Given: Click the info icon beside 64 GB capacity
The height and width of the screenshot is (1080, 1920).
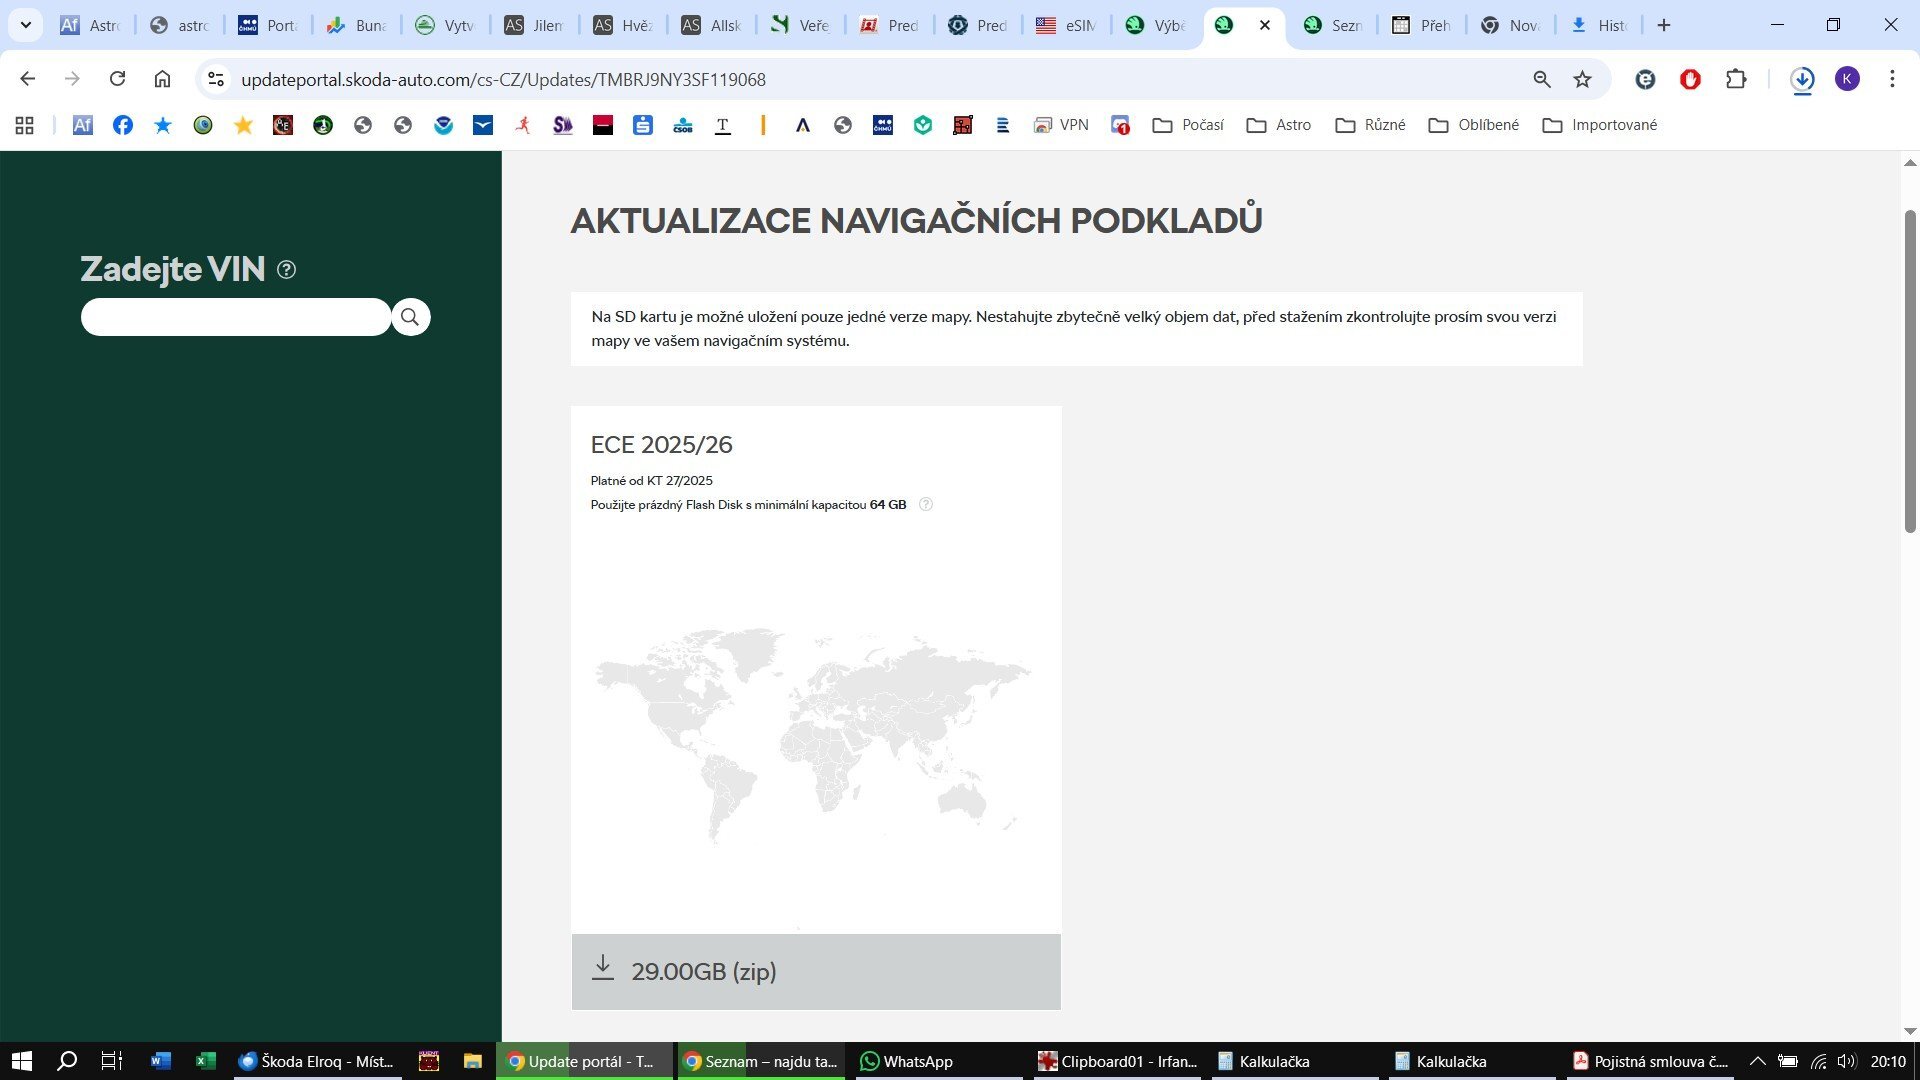Looking at the screenshot, I should (926, 504).
